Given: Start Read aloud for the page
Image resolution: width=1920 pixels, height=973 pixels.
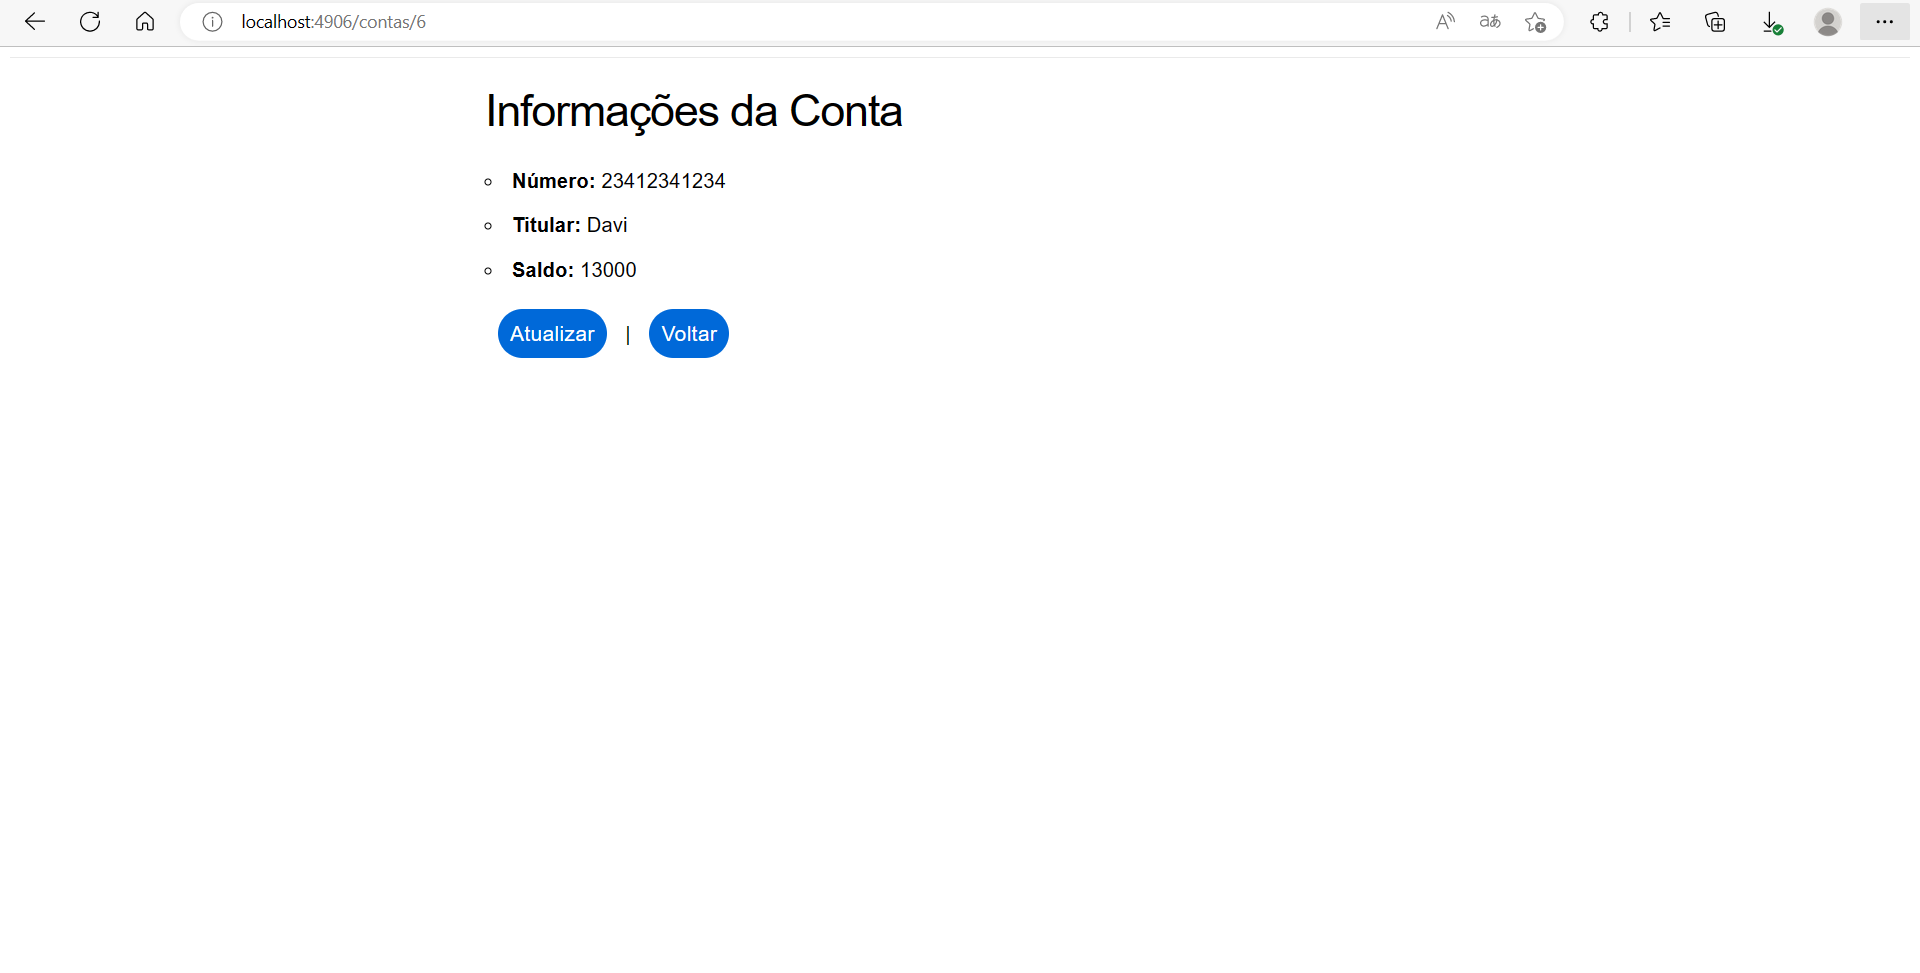Looking at the screenshot, I should click(1445, 22).
